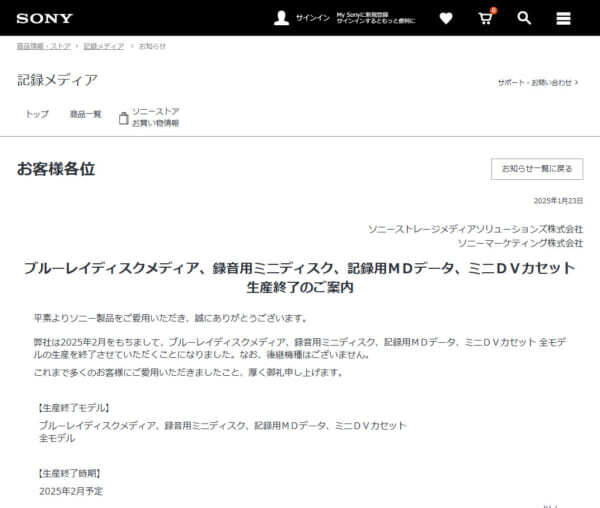
Task: Click the 記録メディア section heading
Action: pos(57,80)
